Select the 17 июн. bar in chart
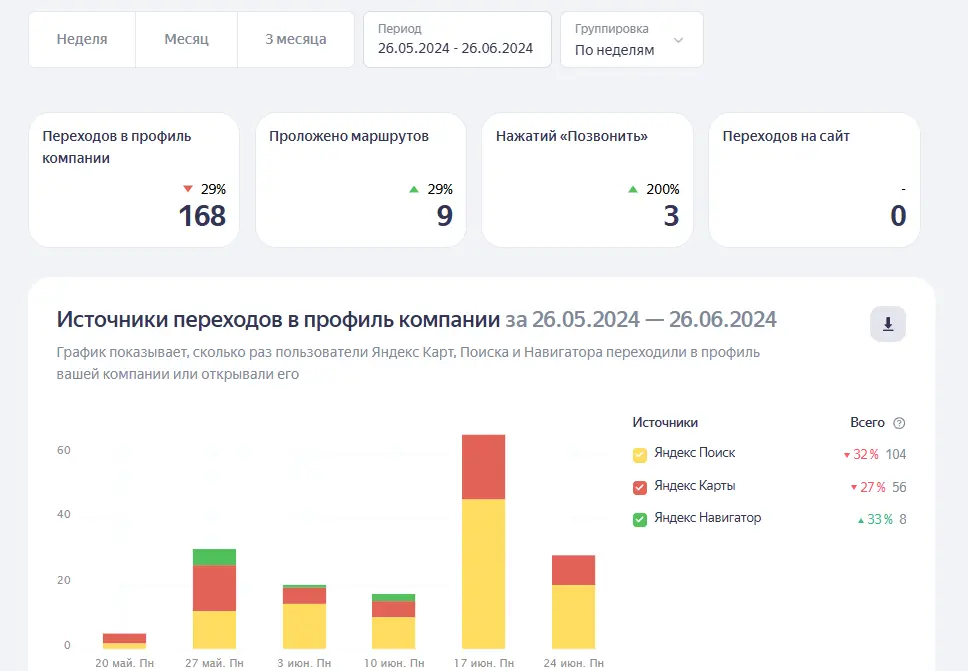968x671 pixels. tap(483, 541)
